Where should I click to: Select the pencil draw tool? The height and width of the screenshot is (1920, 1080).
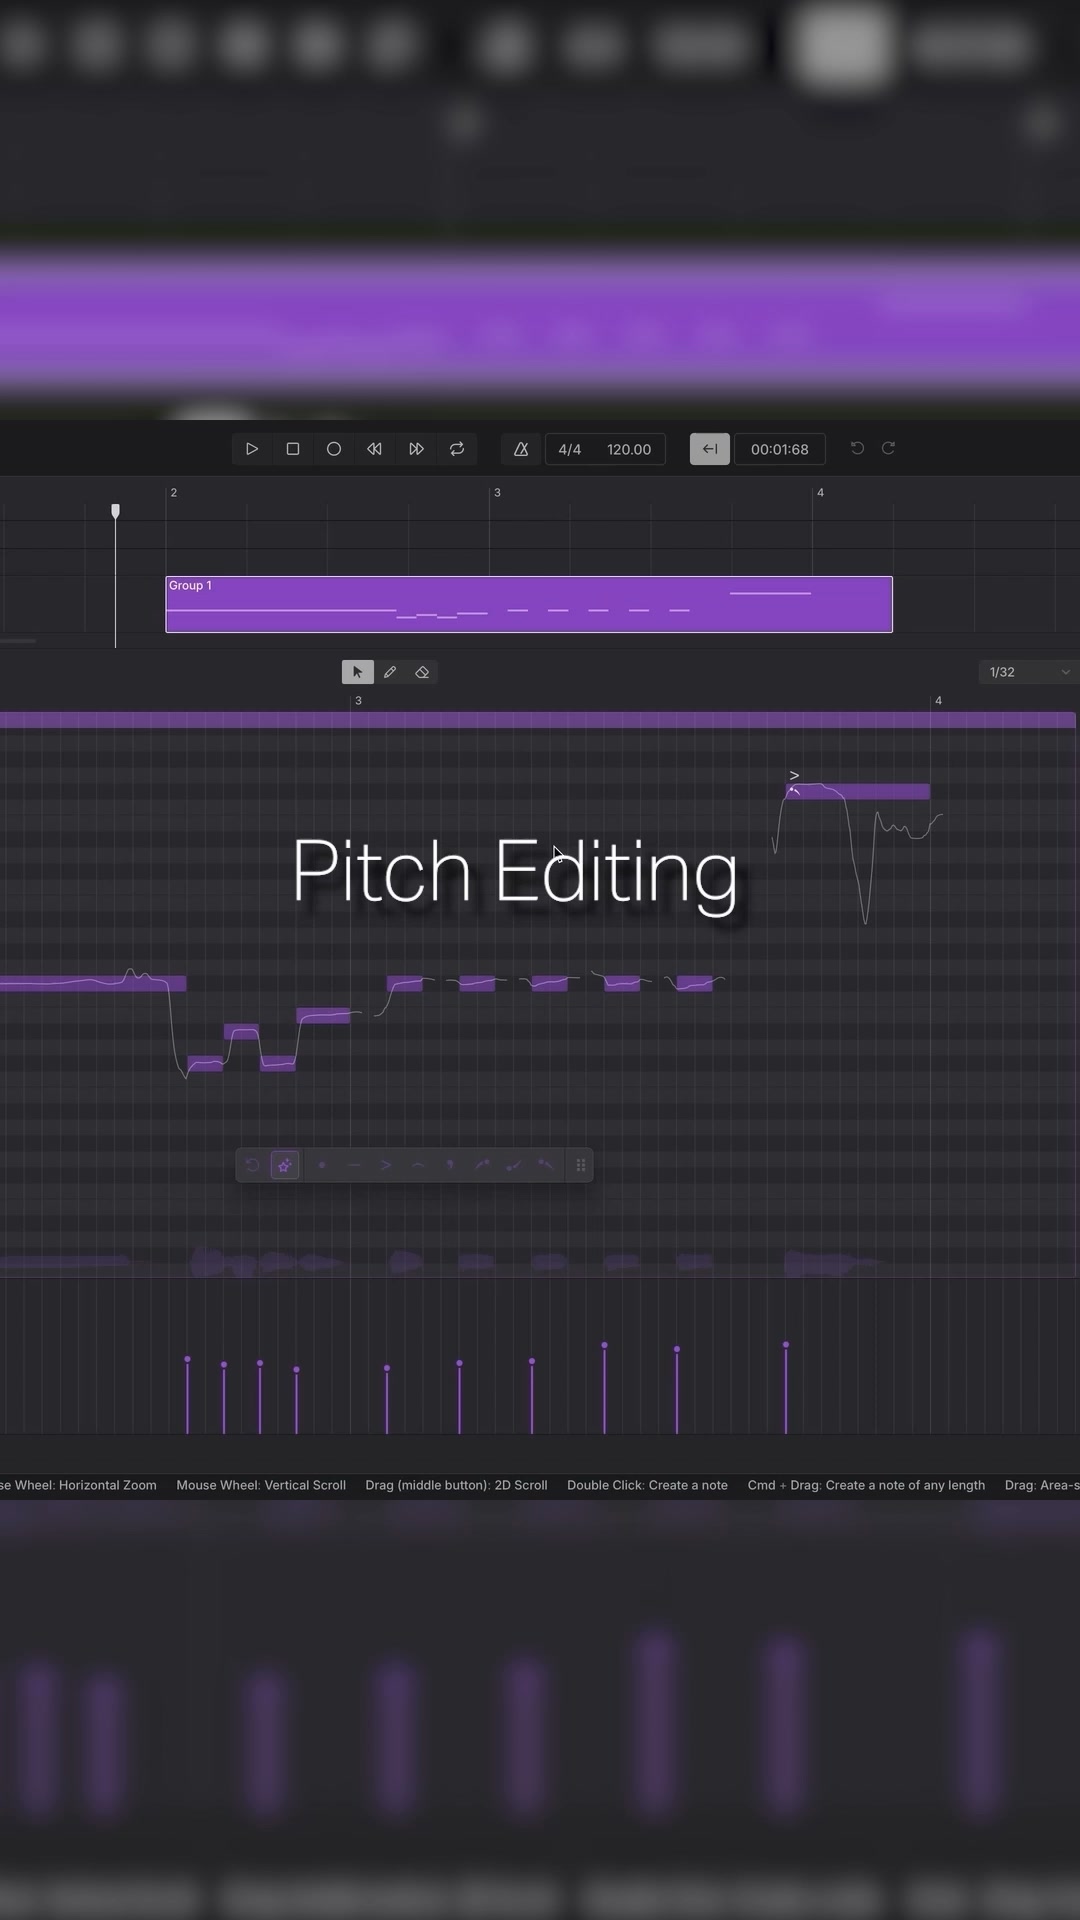390,672
